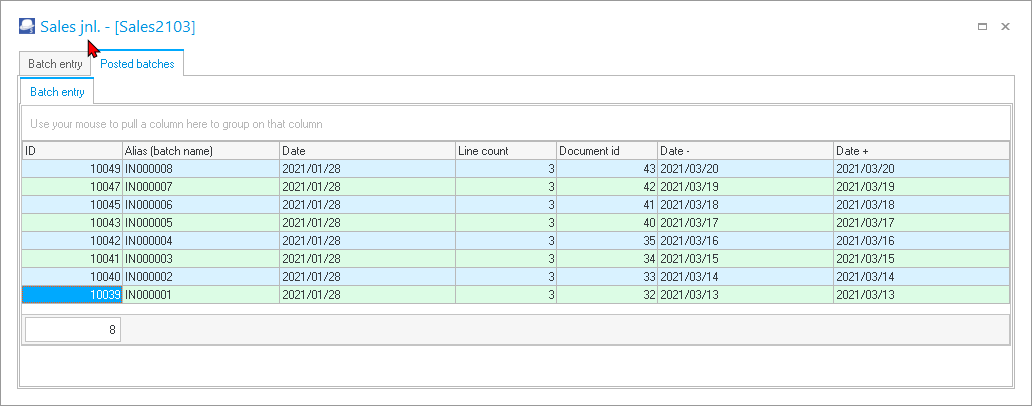Select the row with Document id 35
1032x406 pixels.
[x=606, y=240]
